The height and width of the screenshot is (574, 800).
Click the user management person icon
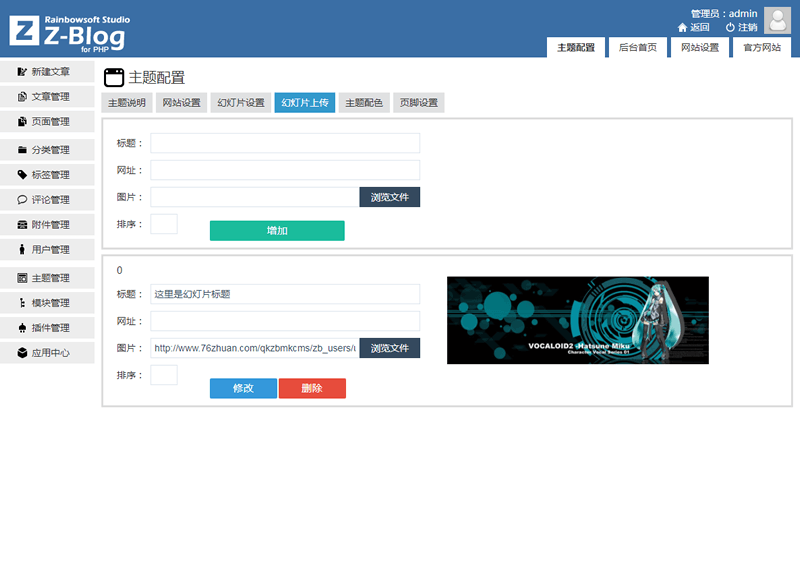pyautogui.click(x=22, y=249)
